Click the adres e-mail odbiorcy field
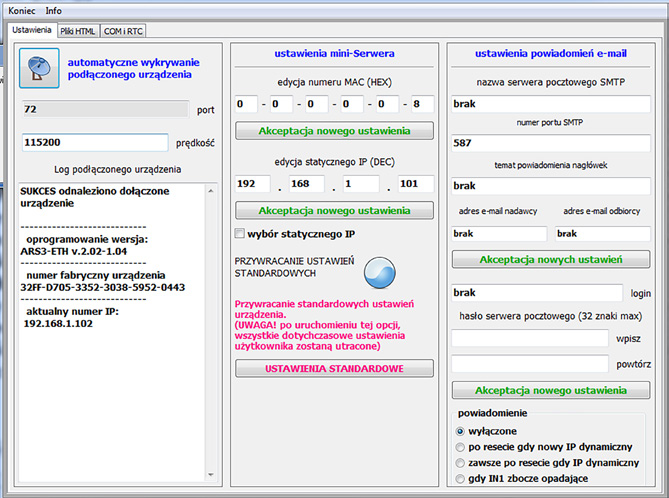 pyautogui.click(x=603, y=234)
